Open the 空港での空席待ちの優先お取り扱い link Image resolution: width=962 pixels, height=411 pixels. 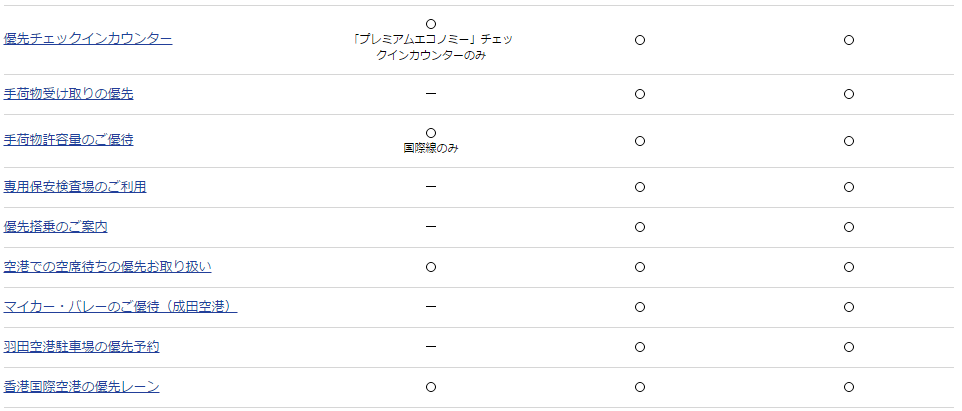coord(107,267)
